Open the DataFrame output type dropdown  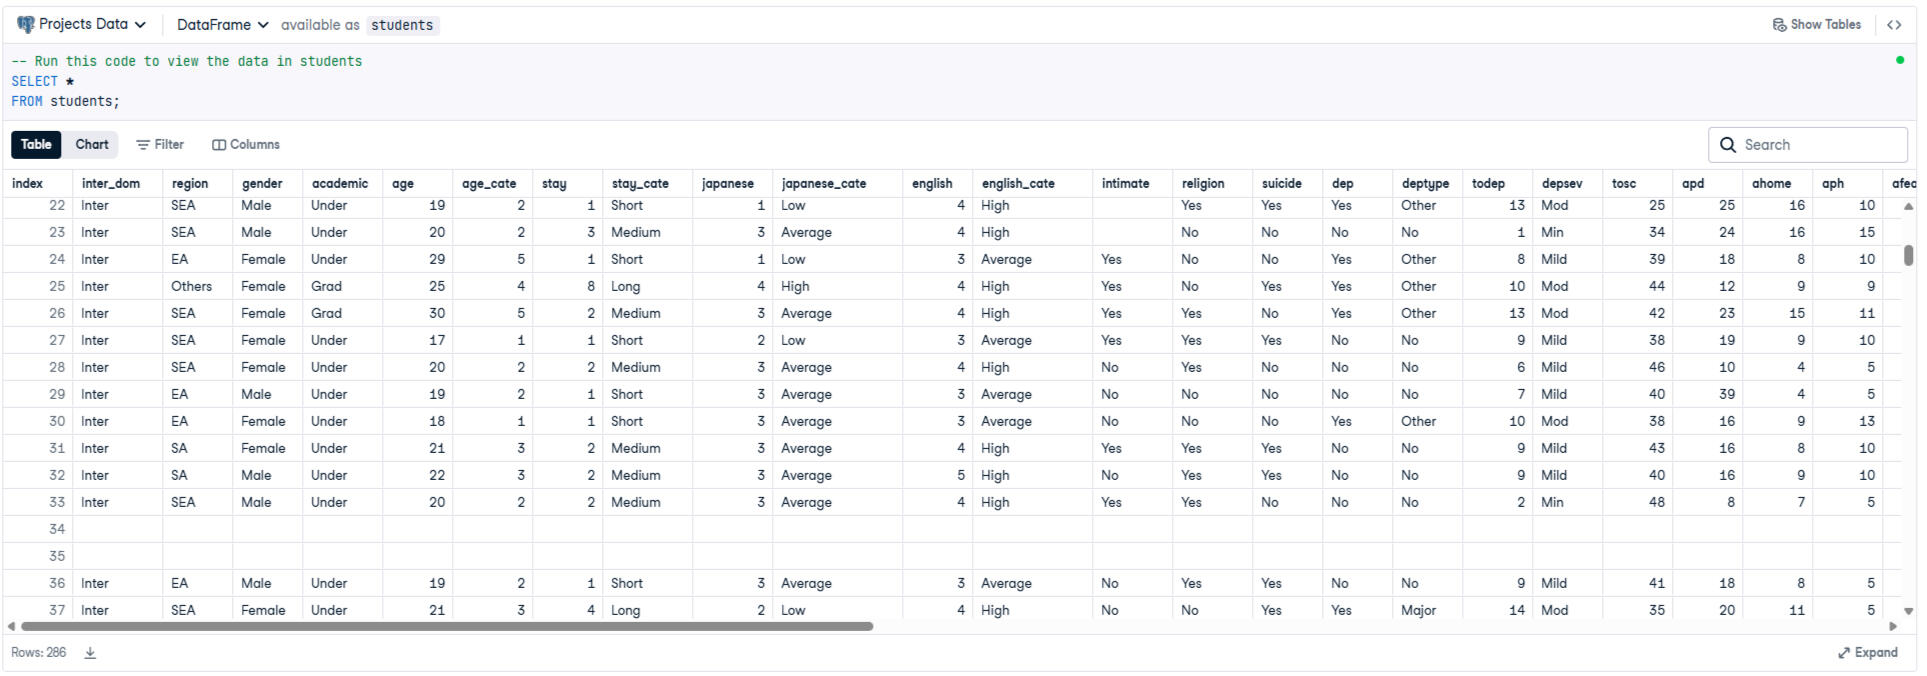click(222, 25)
